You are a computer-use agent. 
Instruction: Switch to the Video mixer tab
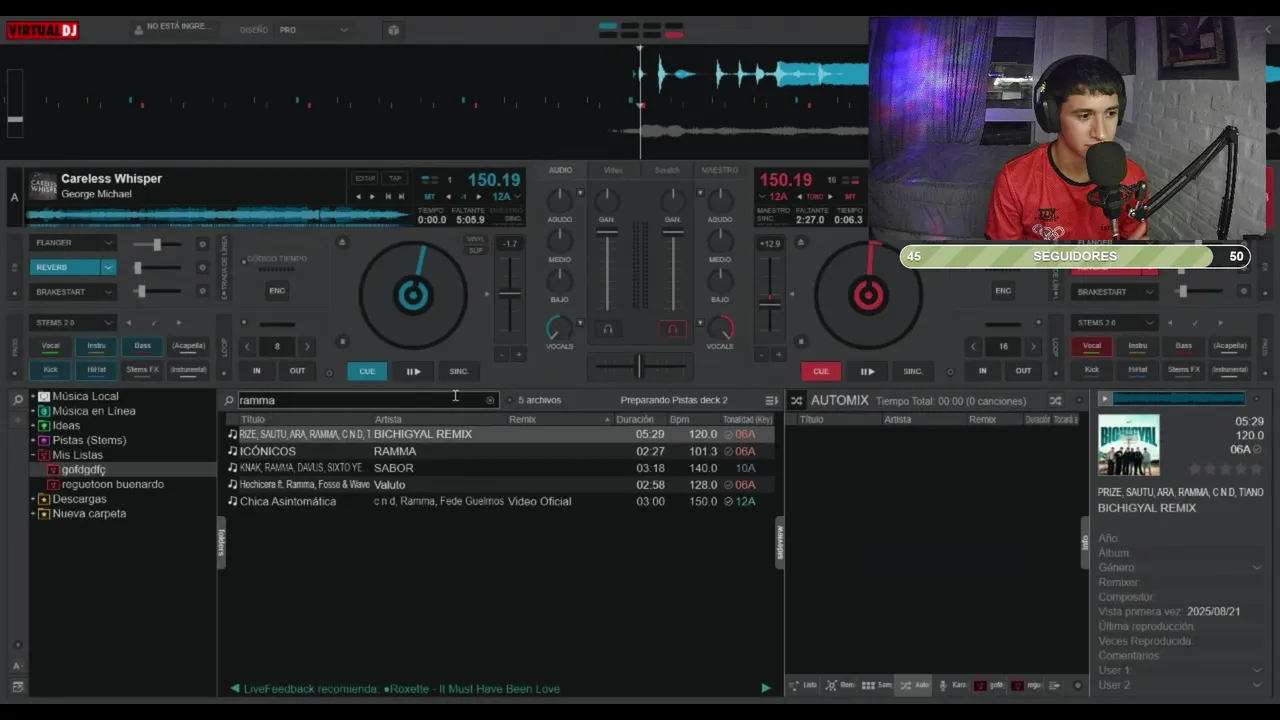pyautogui.click(x=613, y=170)
